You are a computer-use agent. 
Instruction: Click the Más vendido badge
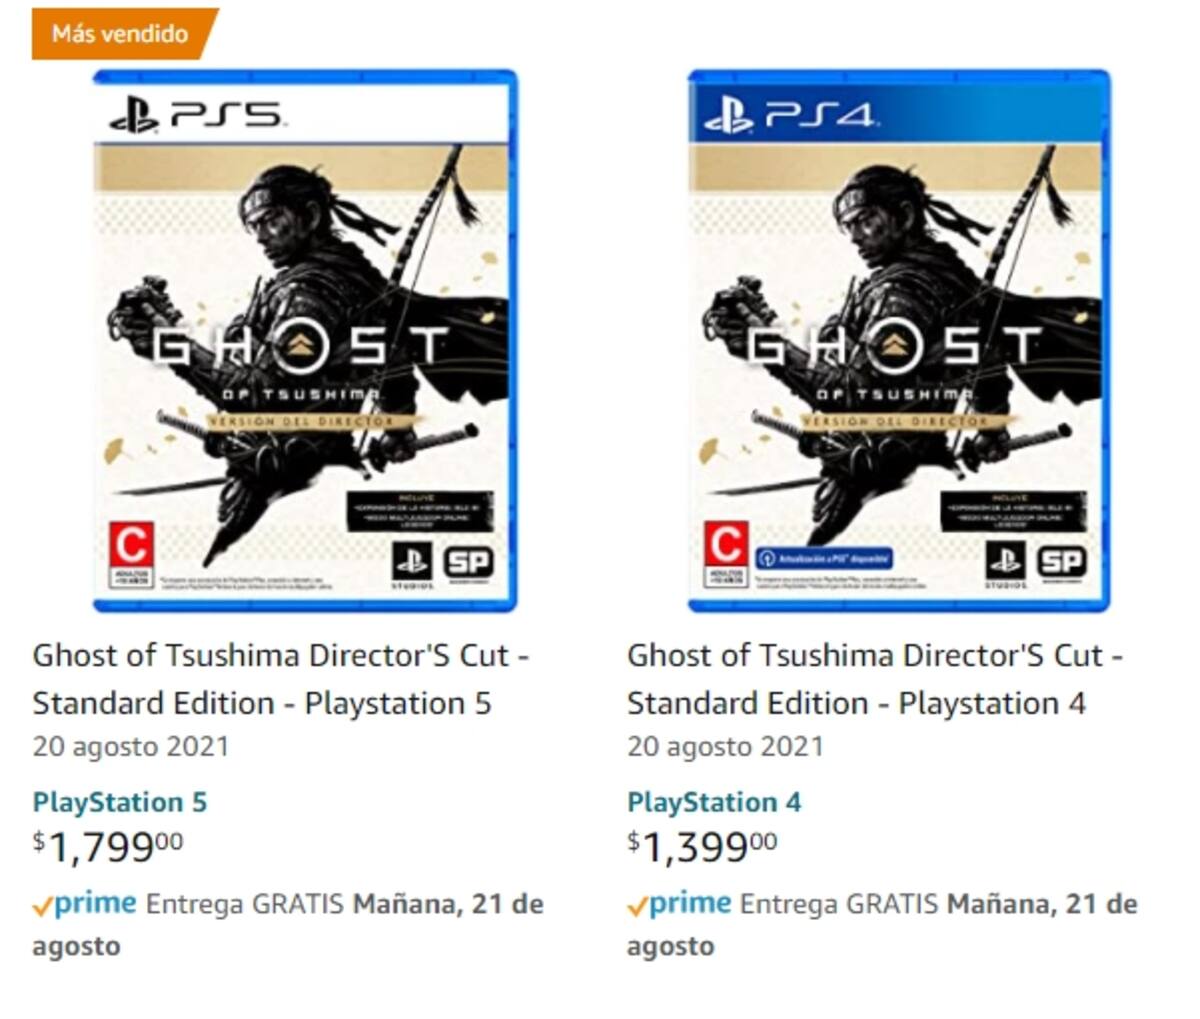(124, 34)
